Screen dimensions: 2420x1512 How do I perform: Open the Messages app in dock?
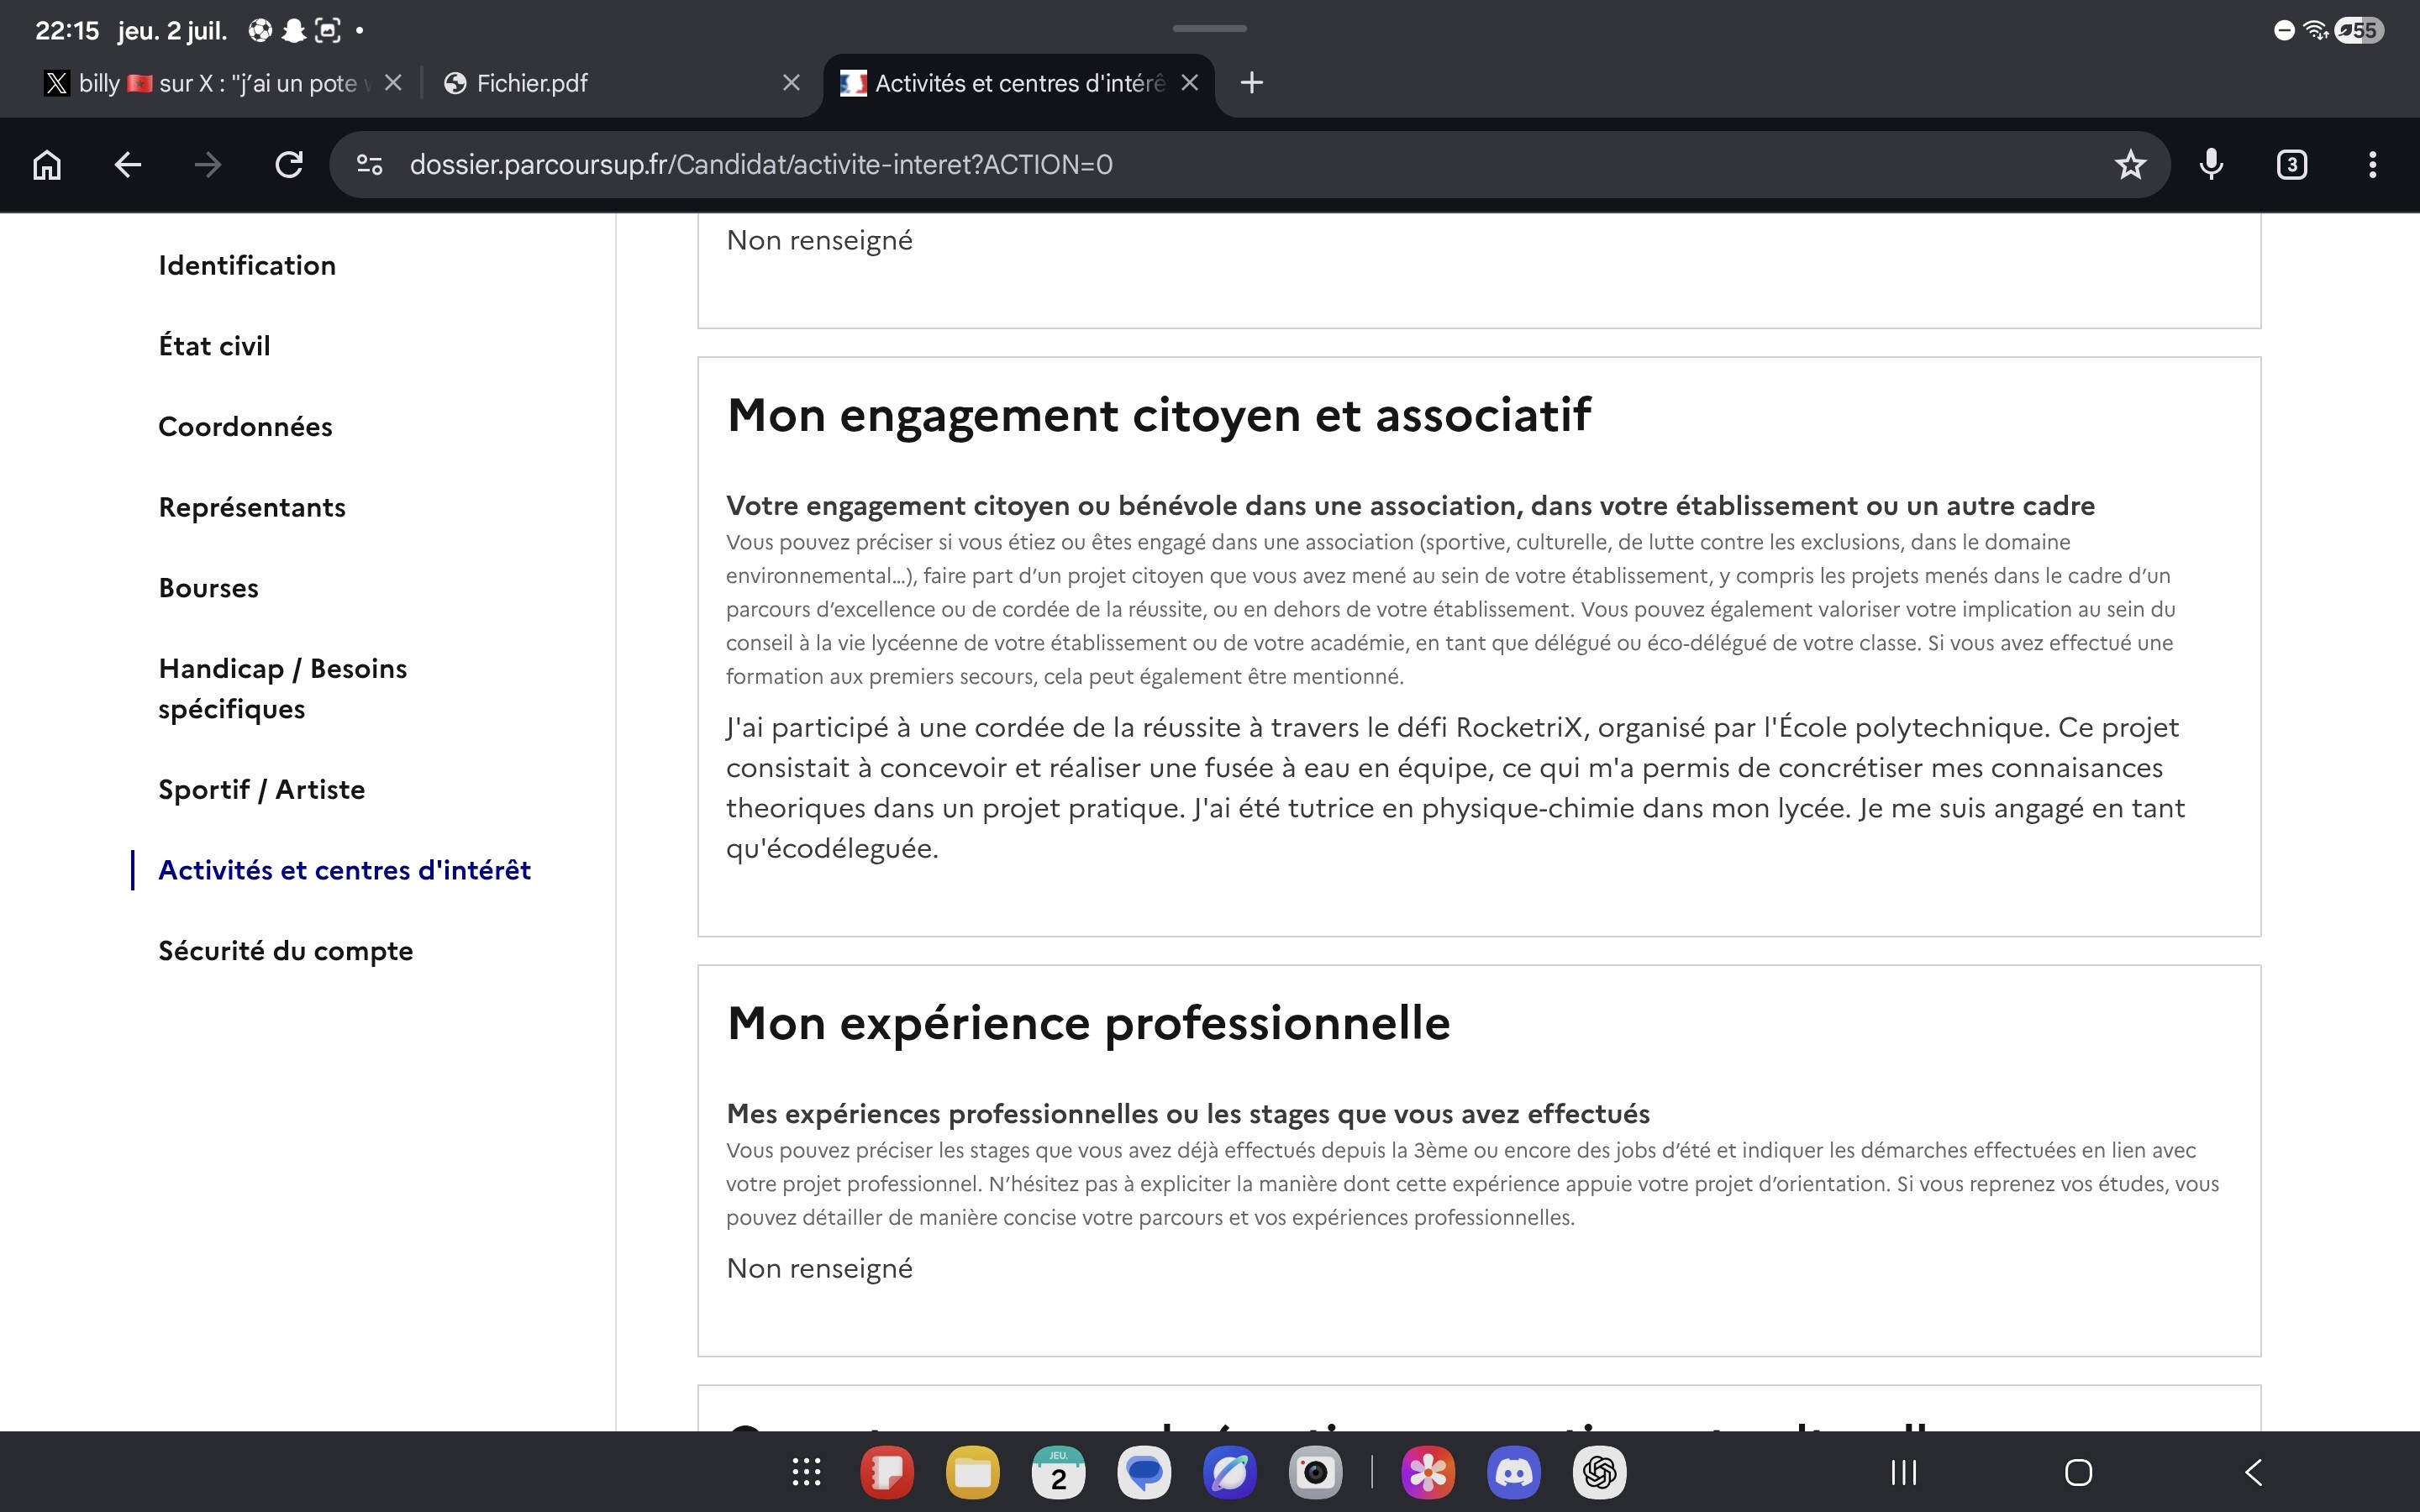(1144, 1472)
